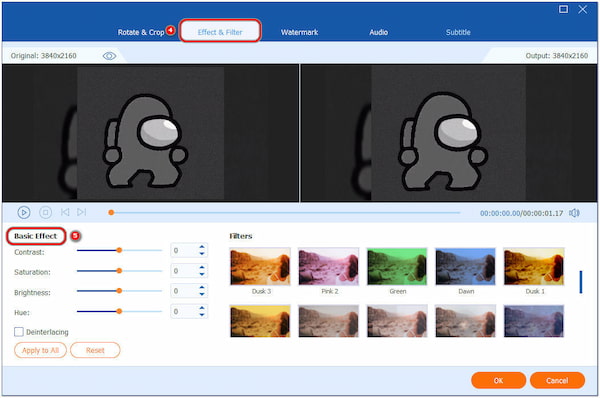This screenshot has height=398, width=600.
Task: Mute the volume speaker icon
Action: (574, 213)
